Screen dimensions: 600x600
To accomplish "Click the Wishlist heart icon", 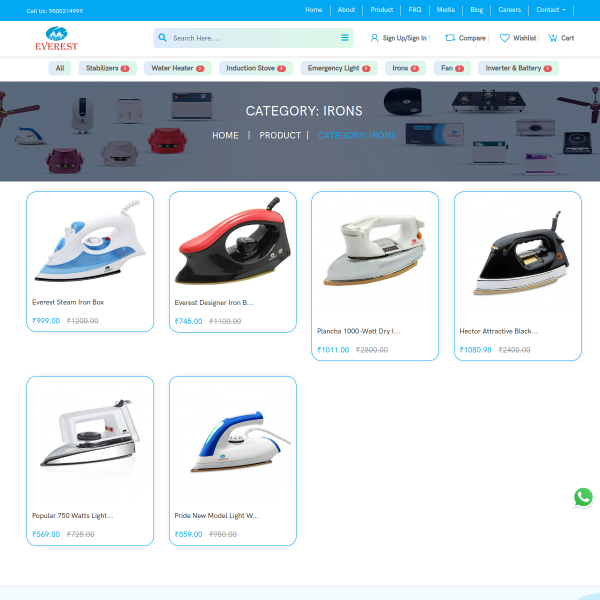I will tap(505, 38).
